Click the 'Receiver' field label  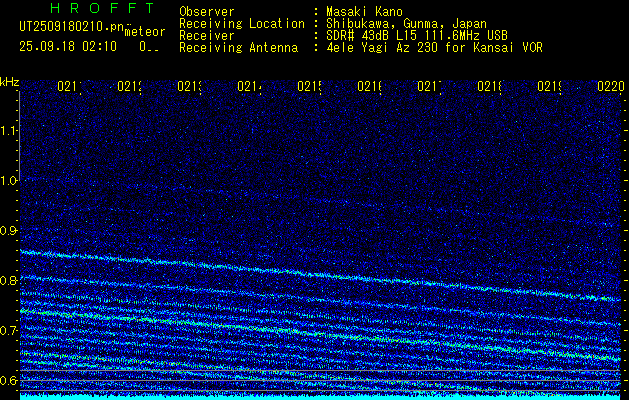tap(207, 36)
